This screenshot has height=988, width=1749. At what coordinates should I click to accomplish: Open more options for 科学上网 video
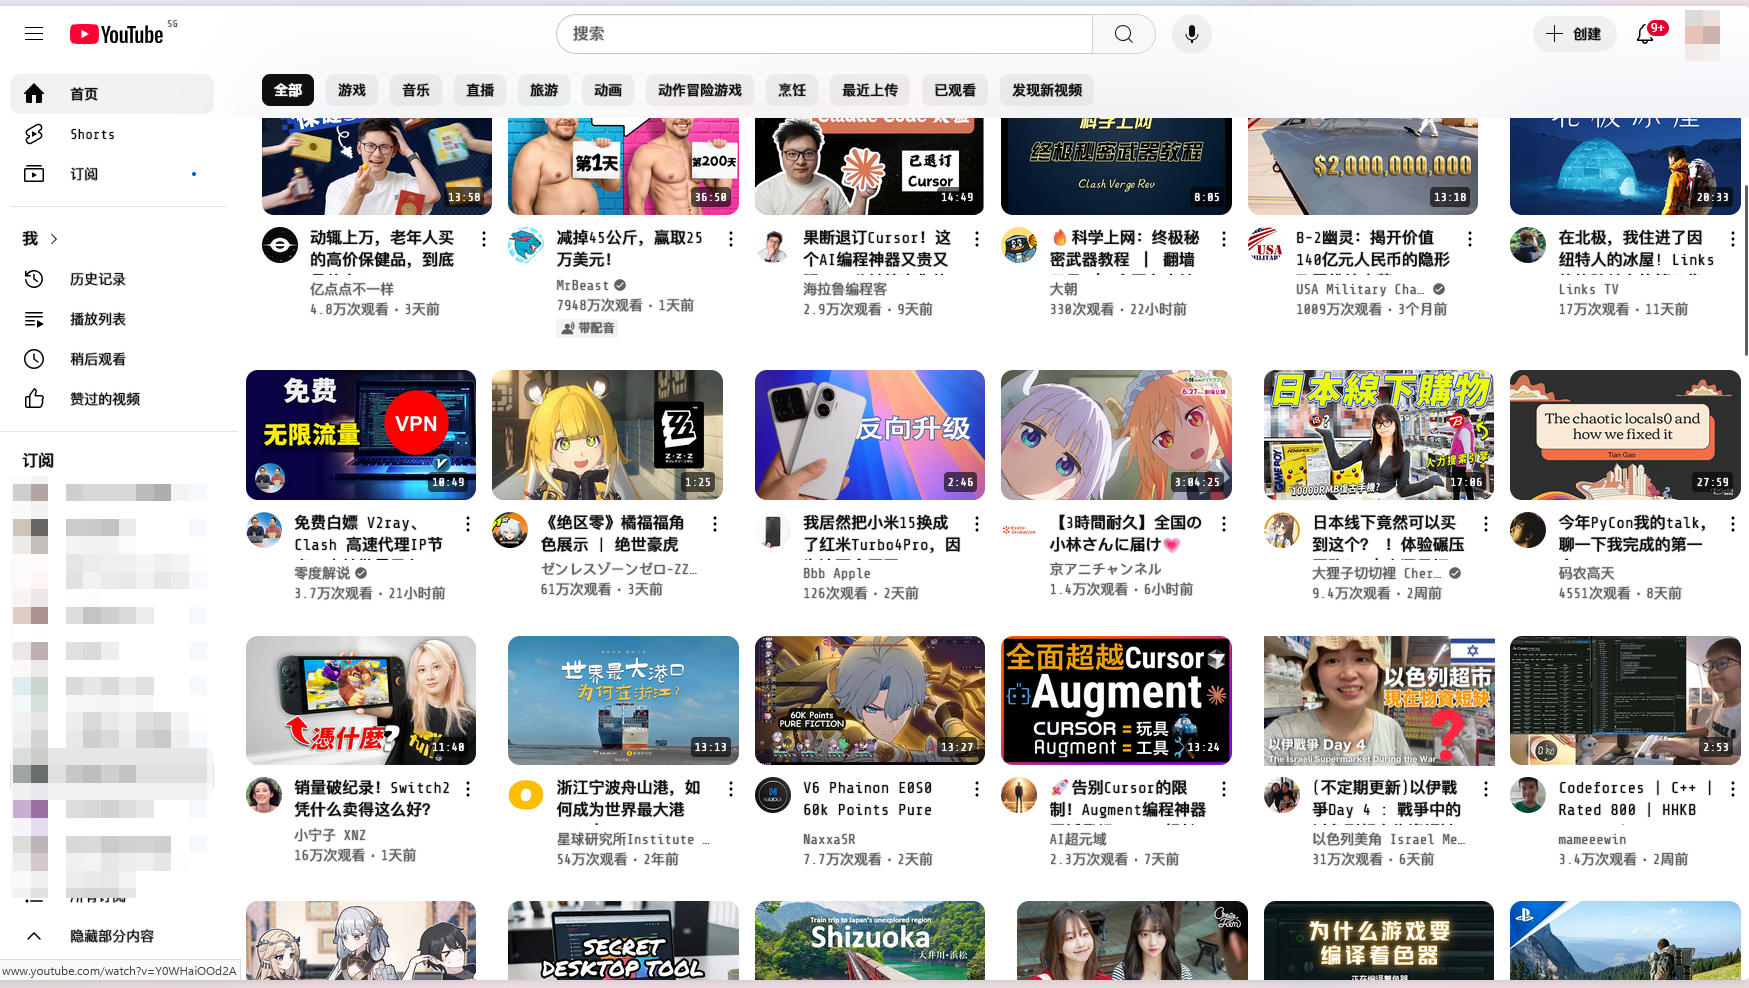click(x=1224, y=239)
